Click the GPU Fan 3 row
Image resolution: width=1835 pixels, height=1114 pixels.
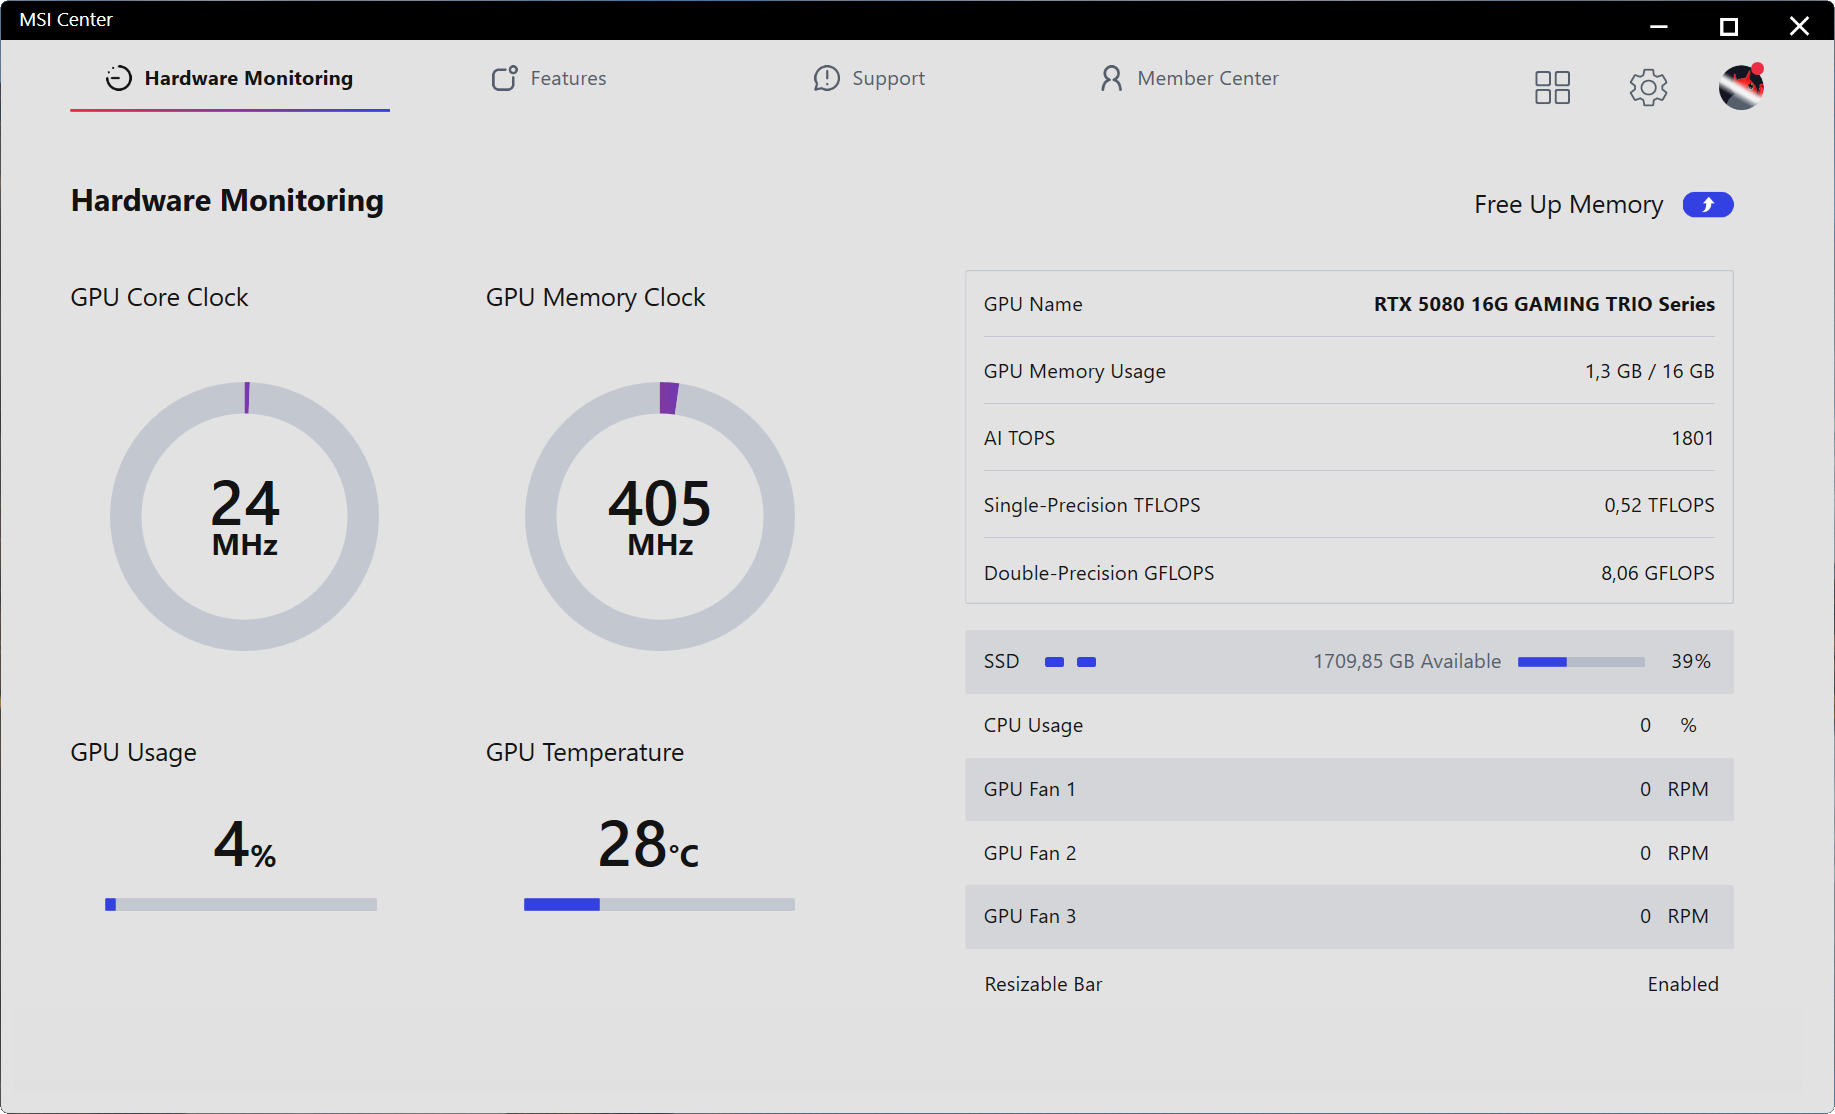point(1349,916)
